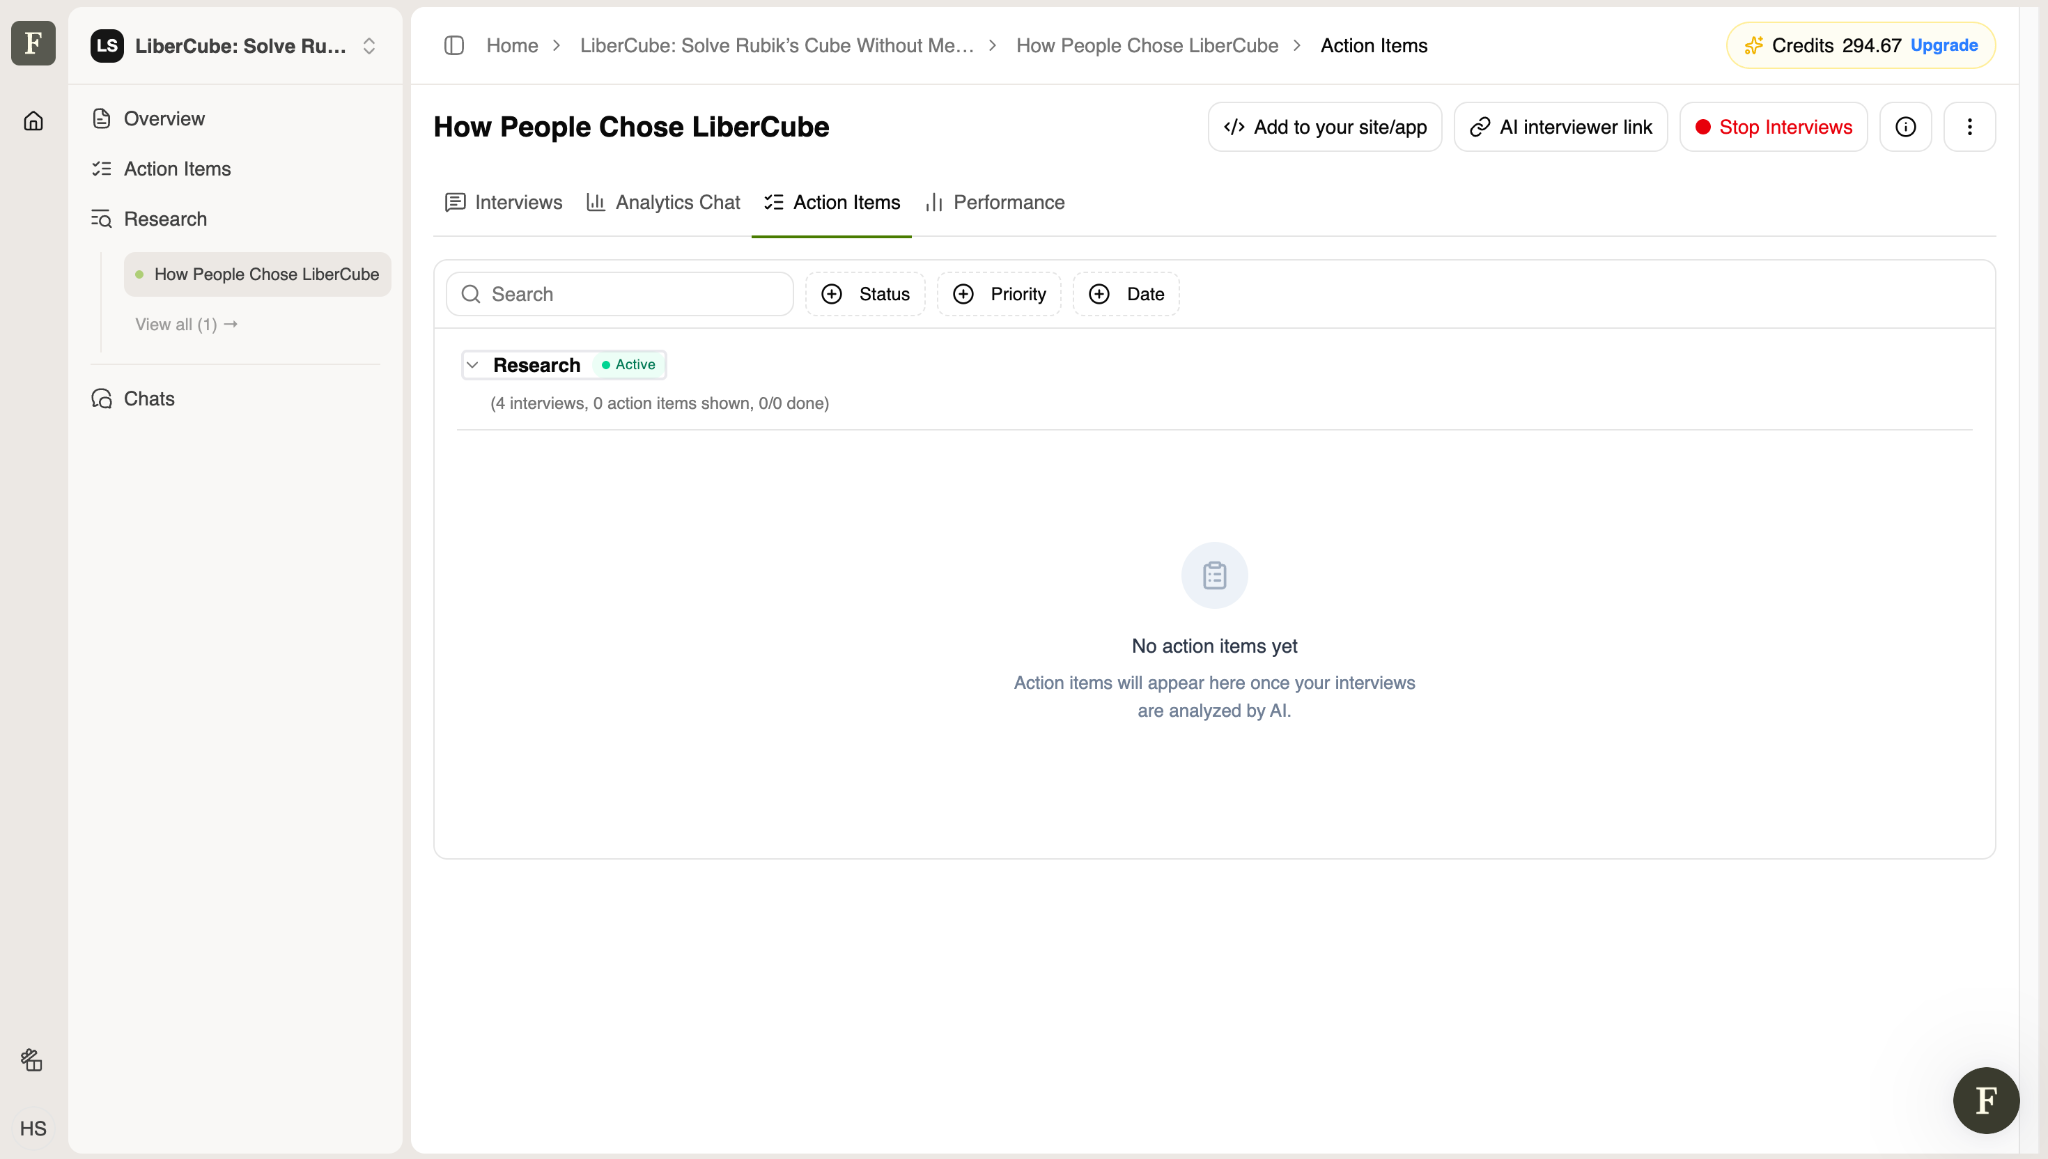The height and width of the screenshot is (1159, 2048).
Task: Toggle the sidebar panel icon near breadcrumbs
Action: (x=454, y=46)
